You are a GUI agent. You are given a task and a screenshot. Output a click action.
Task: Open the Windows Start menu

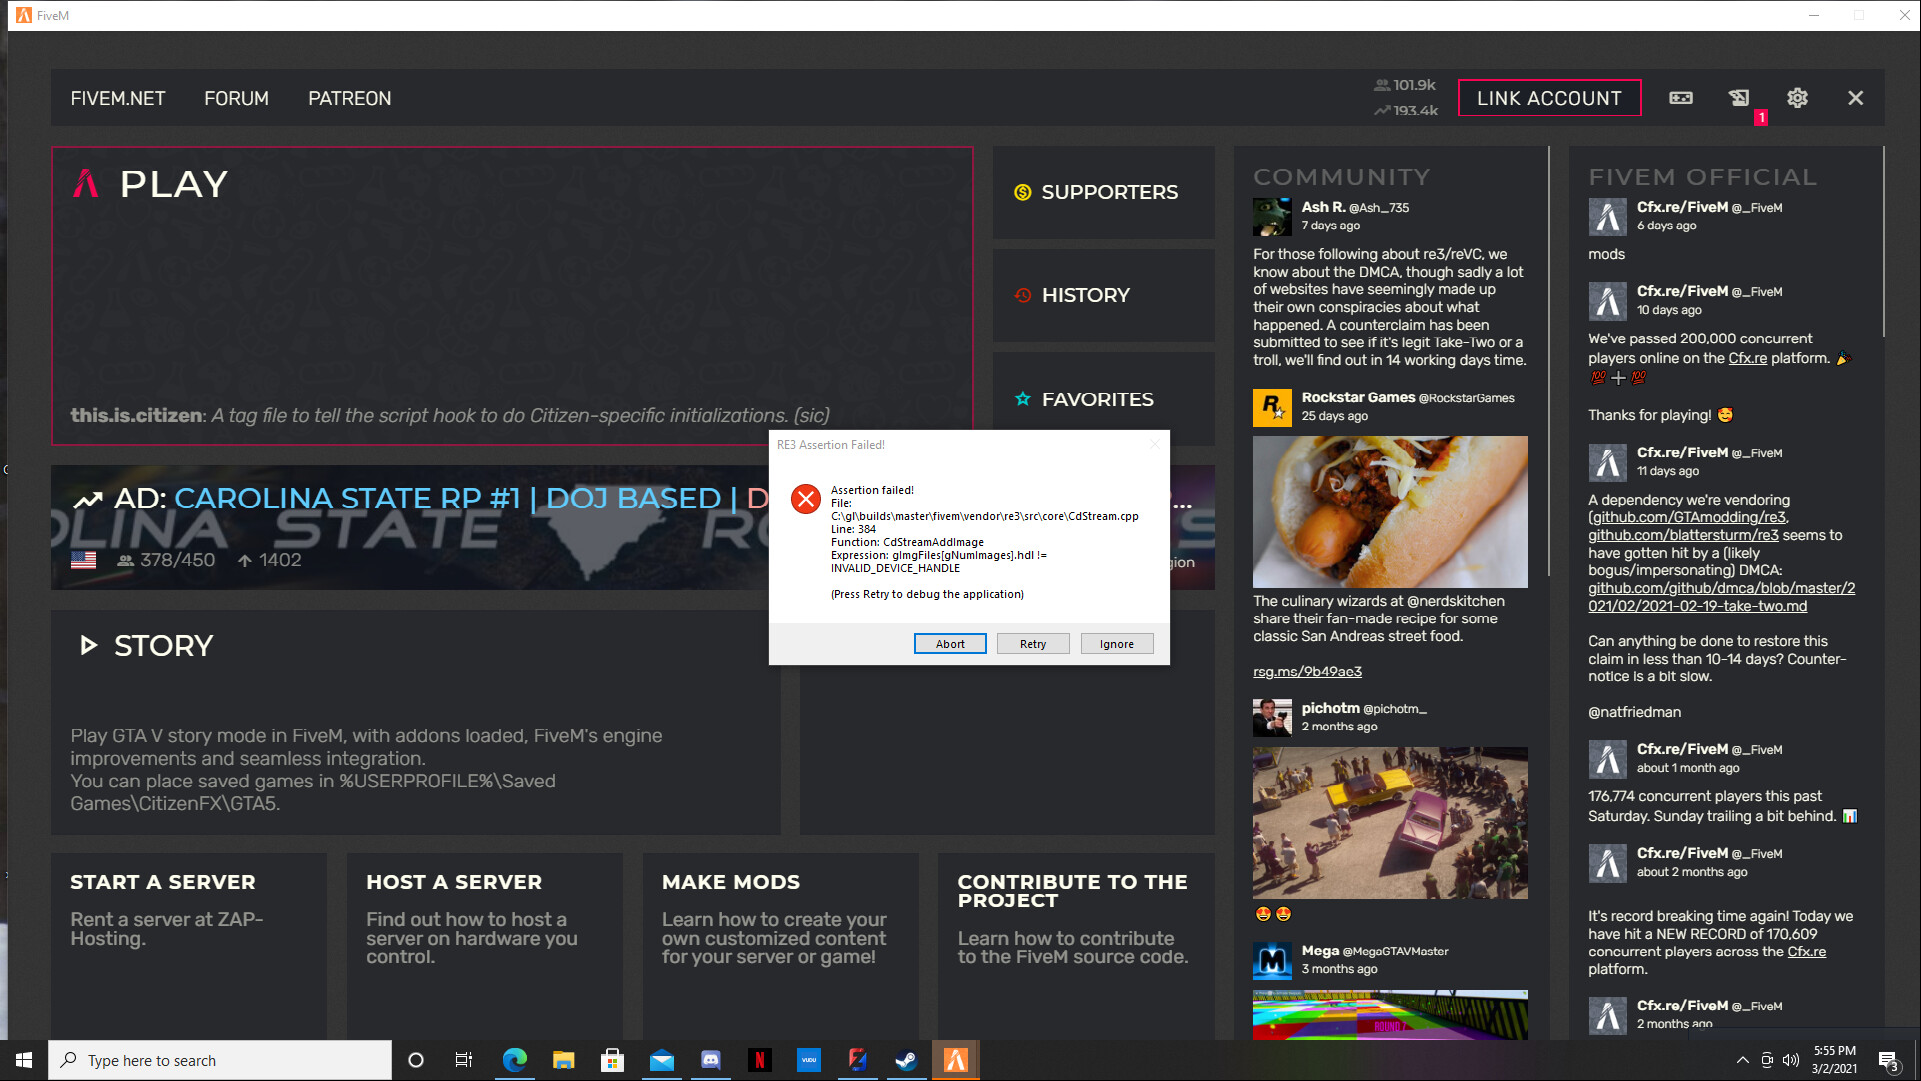24,1060
